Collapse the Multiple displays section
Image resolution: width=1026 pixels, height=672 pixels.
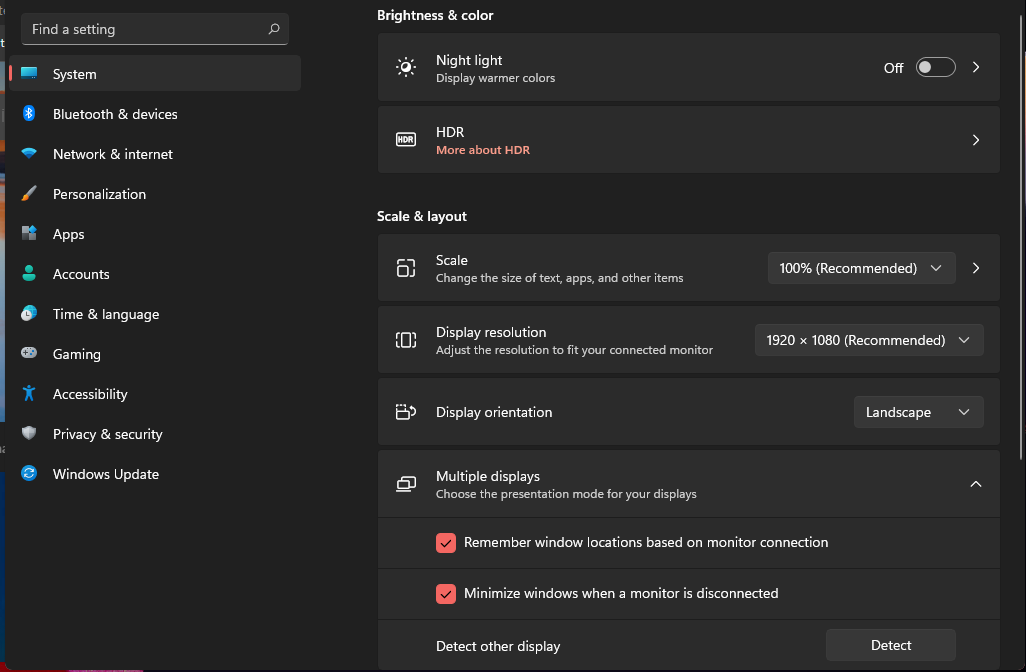tap(976, 484)
